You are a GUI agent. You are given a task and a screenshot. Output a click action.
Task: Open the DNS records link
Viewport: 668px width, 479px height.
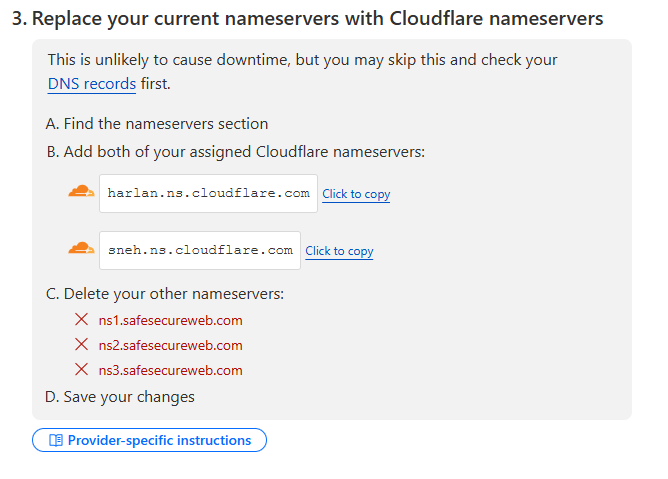pyautogui.click(x=92, y=84)
